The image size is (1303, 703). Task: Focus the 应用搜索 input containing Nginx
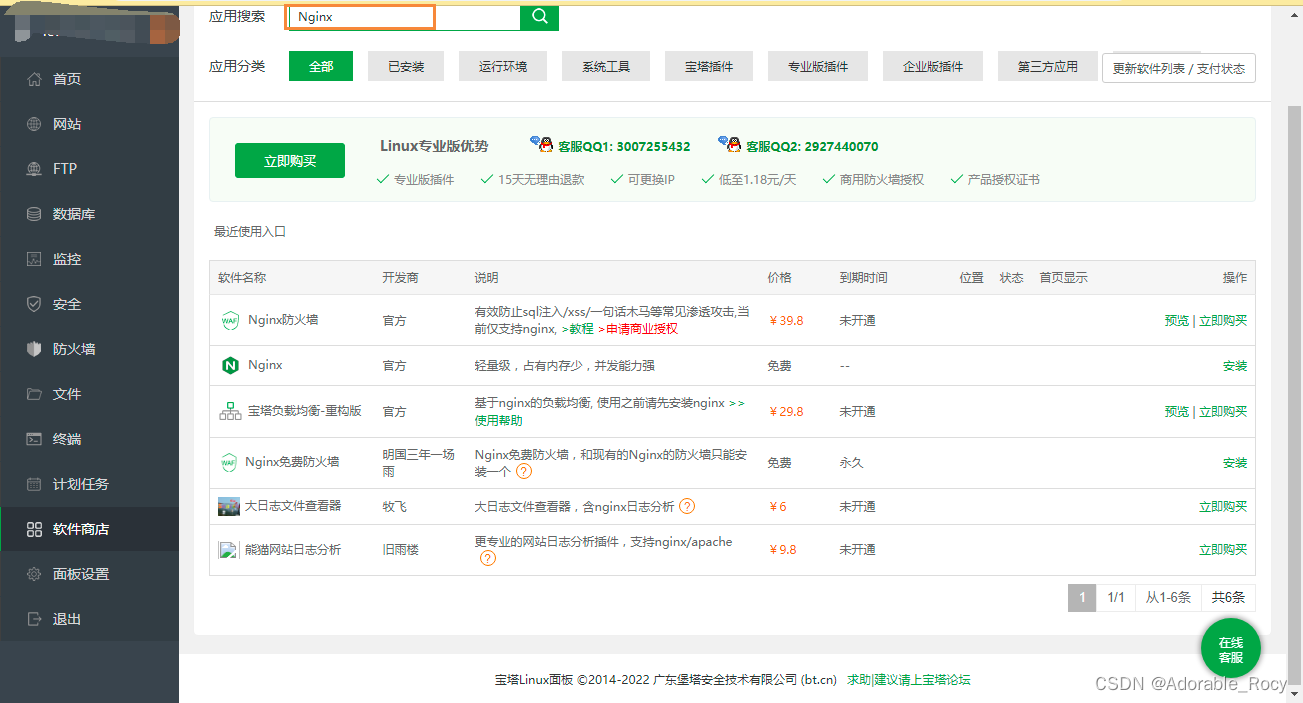coord(404,17)
